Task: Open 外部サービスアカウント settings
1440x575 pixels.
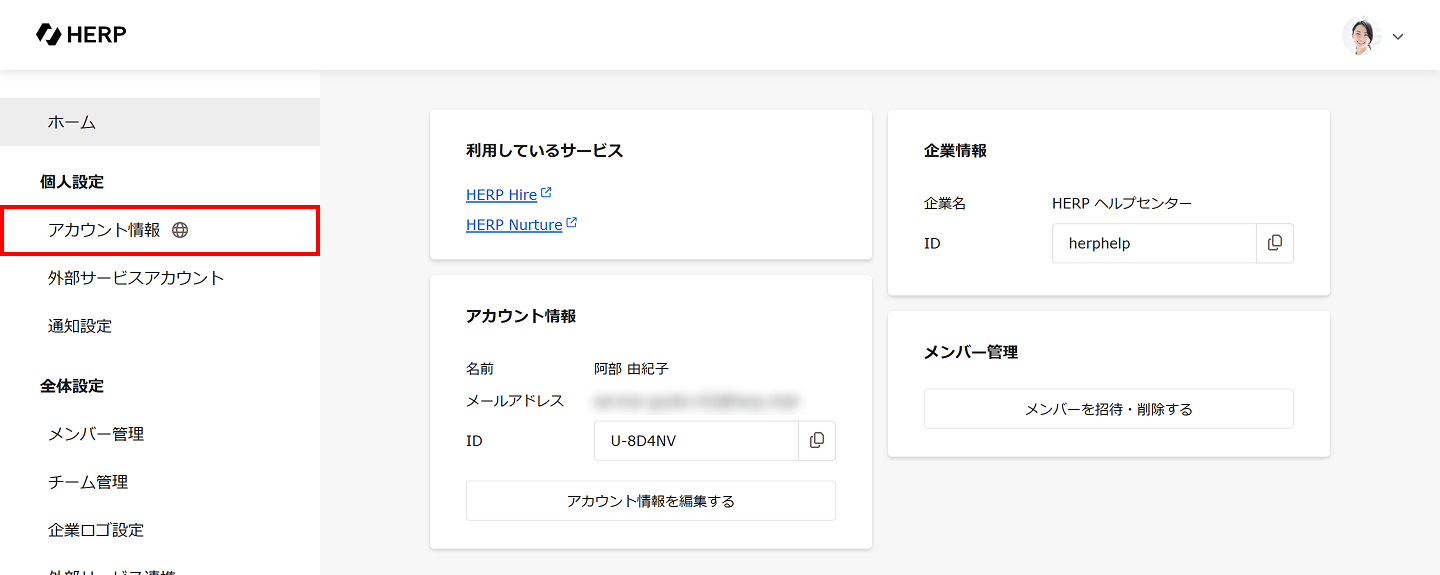Action: [x=136, y=278]
